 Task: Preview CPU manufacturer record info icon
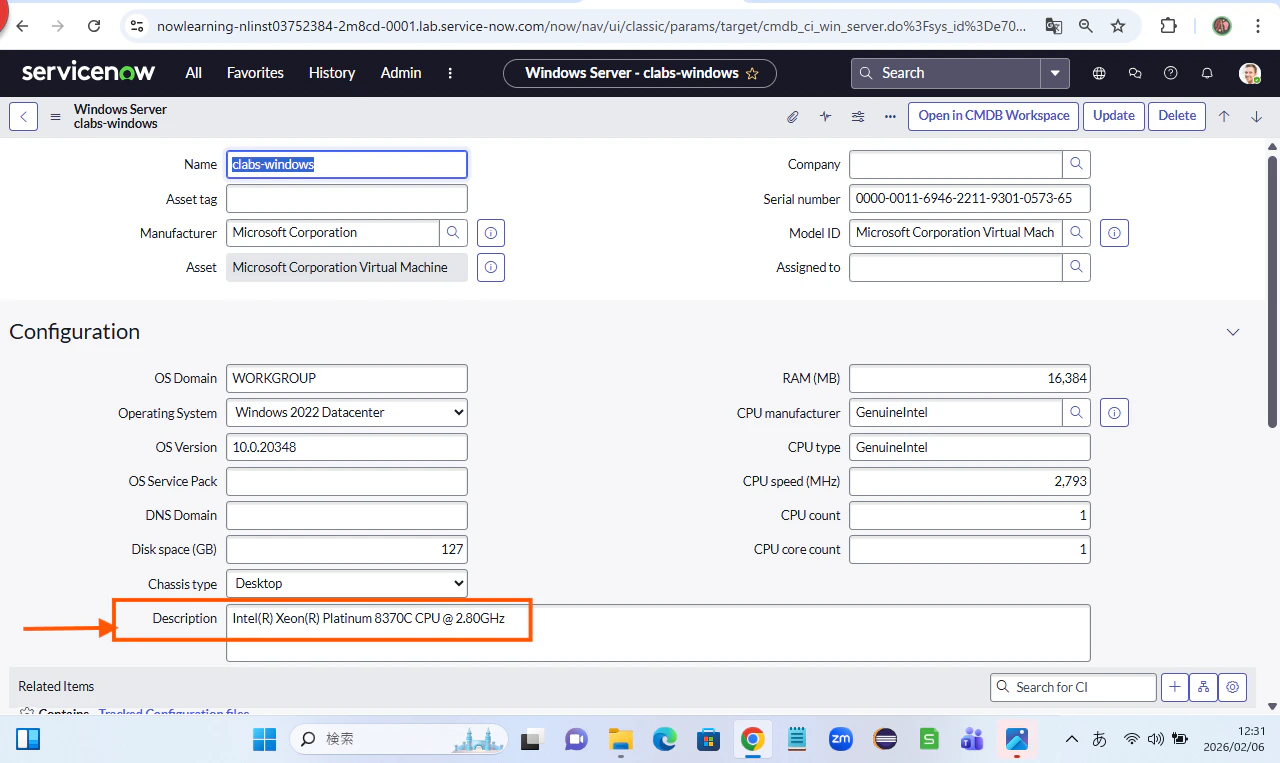[x=1115, y=412]
